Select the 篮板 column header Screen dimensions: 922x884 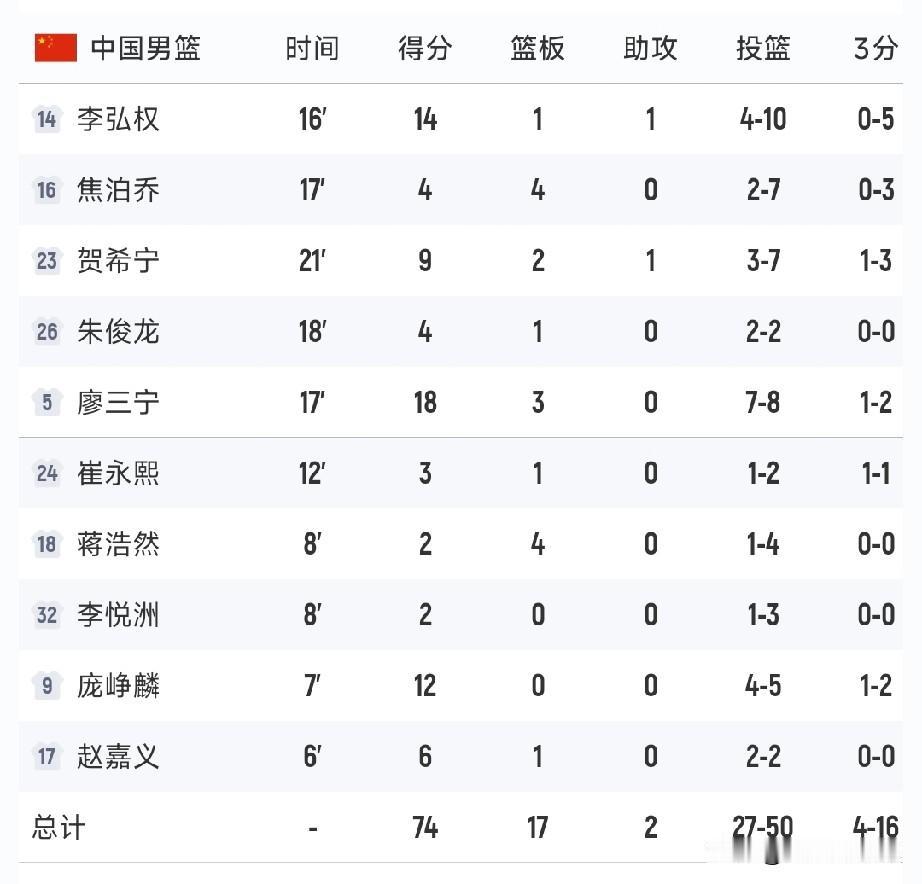pos(537,48)
